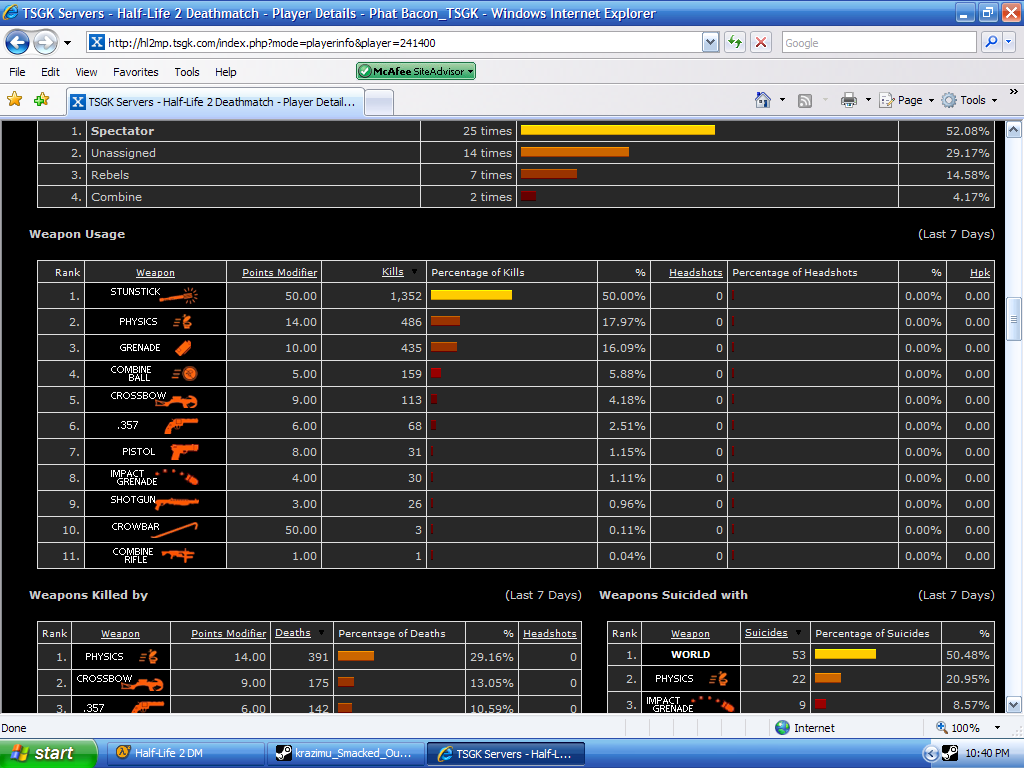
Task: Sort Weapon Usage by Points Modifier
Action: point(280,272)
